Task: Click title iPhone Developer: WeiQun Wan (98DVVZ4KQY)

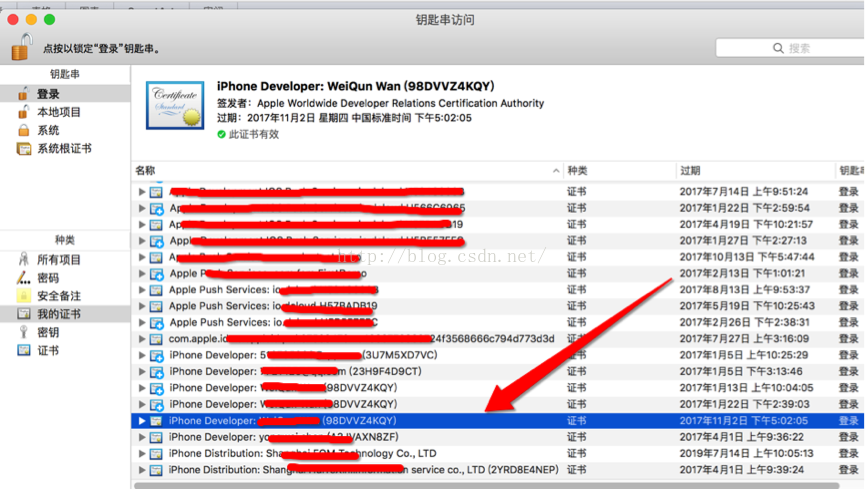Action: [355, 86]
